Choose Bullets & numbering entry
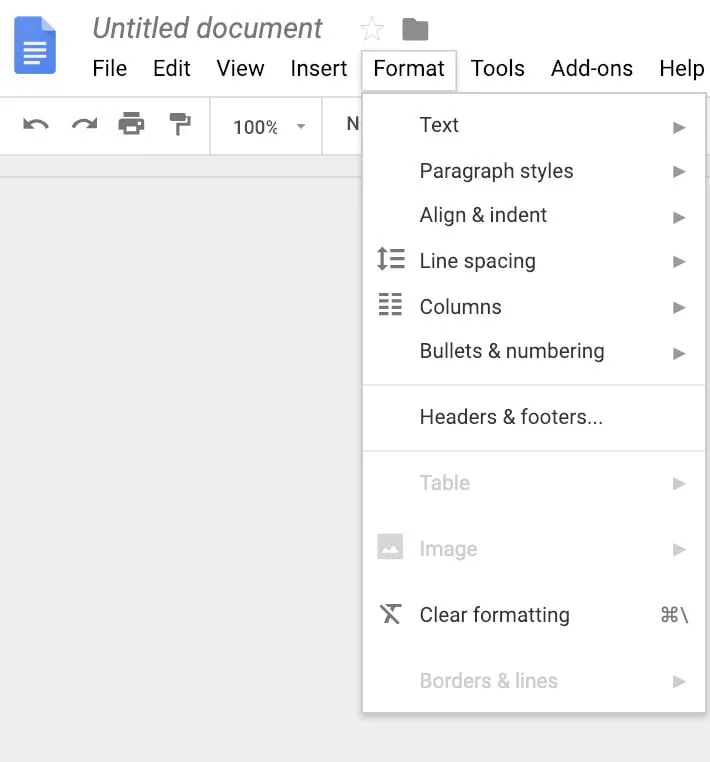Screen dimensions: 710x762 [x=534, y=351]
